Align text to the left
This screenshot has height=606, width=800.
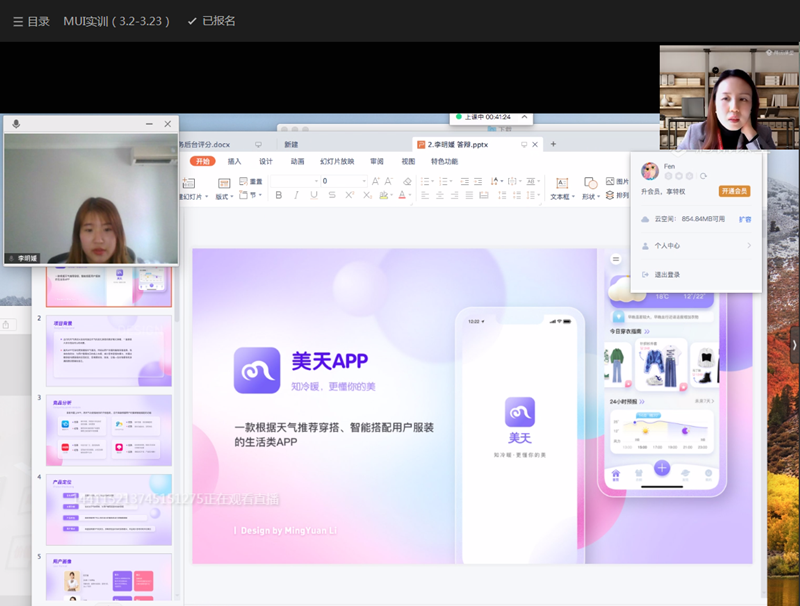425,195
